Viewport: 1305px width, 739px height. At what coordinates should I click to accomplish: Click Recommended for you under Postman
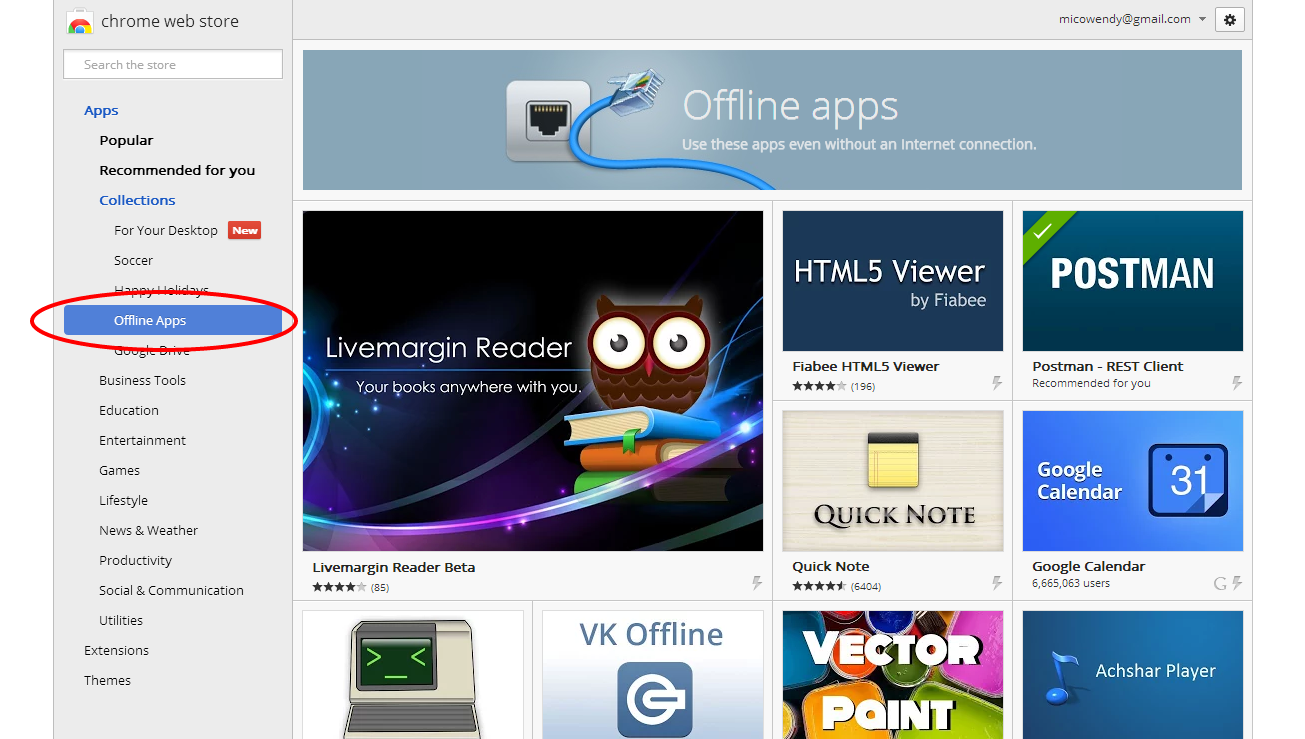pos(1091,383)
